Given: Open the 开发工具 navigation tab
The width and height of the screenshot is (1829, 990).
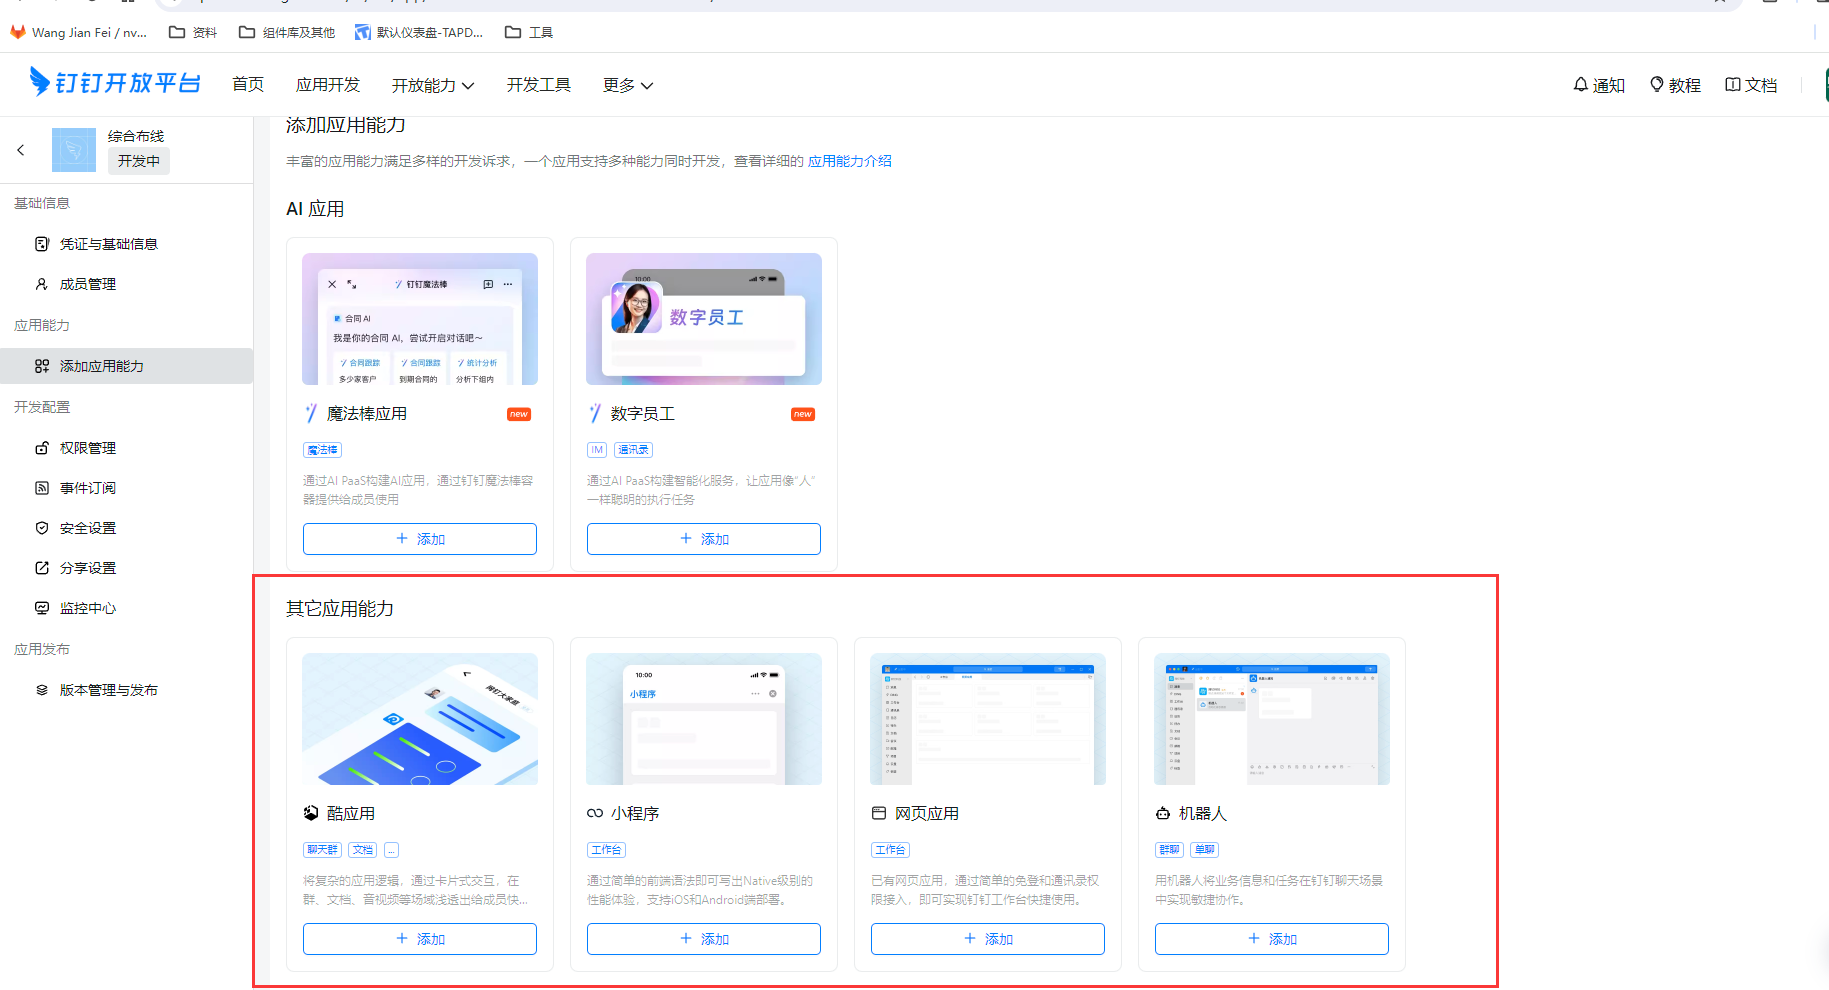Looking at the screenshot, I should tap(539, 85).
